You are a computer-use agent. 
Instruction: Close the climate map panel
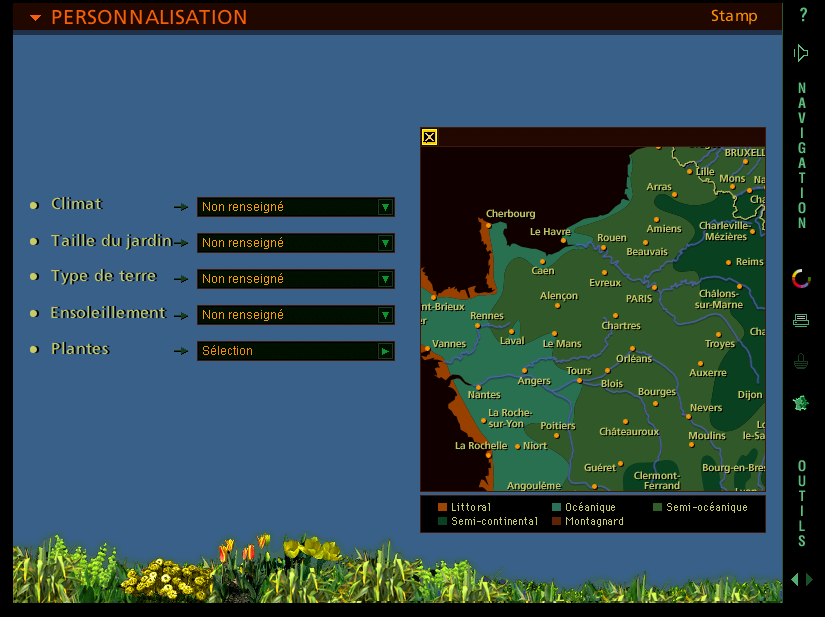(x=429, y=137)
